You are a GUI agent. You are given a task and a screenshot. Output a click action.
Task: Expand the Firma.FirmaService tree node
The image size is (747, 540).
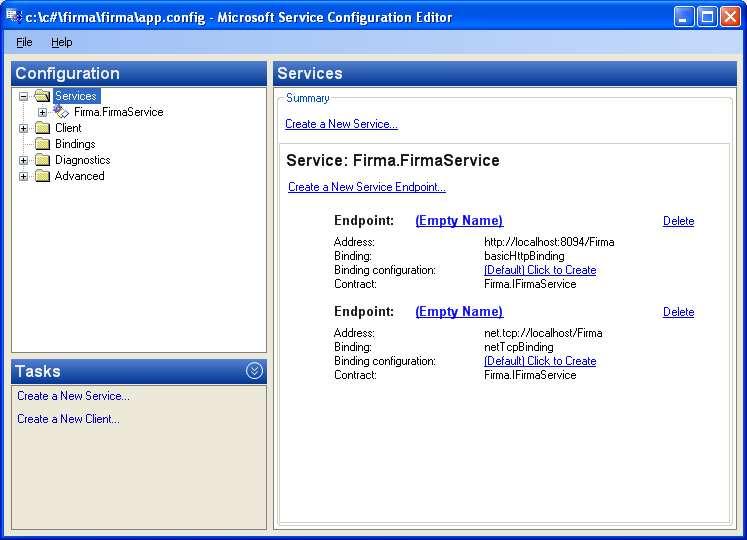(x=42, y=112)
